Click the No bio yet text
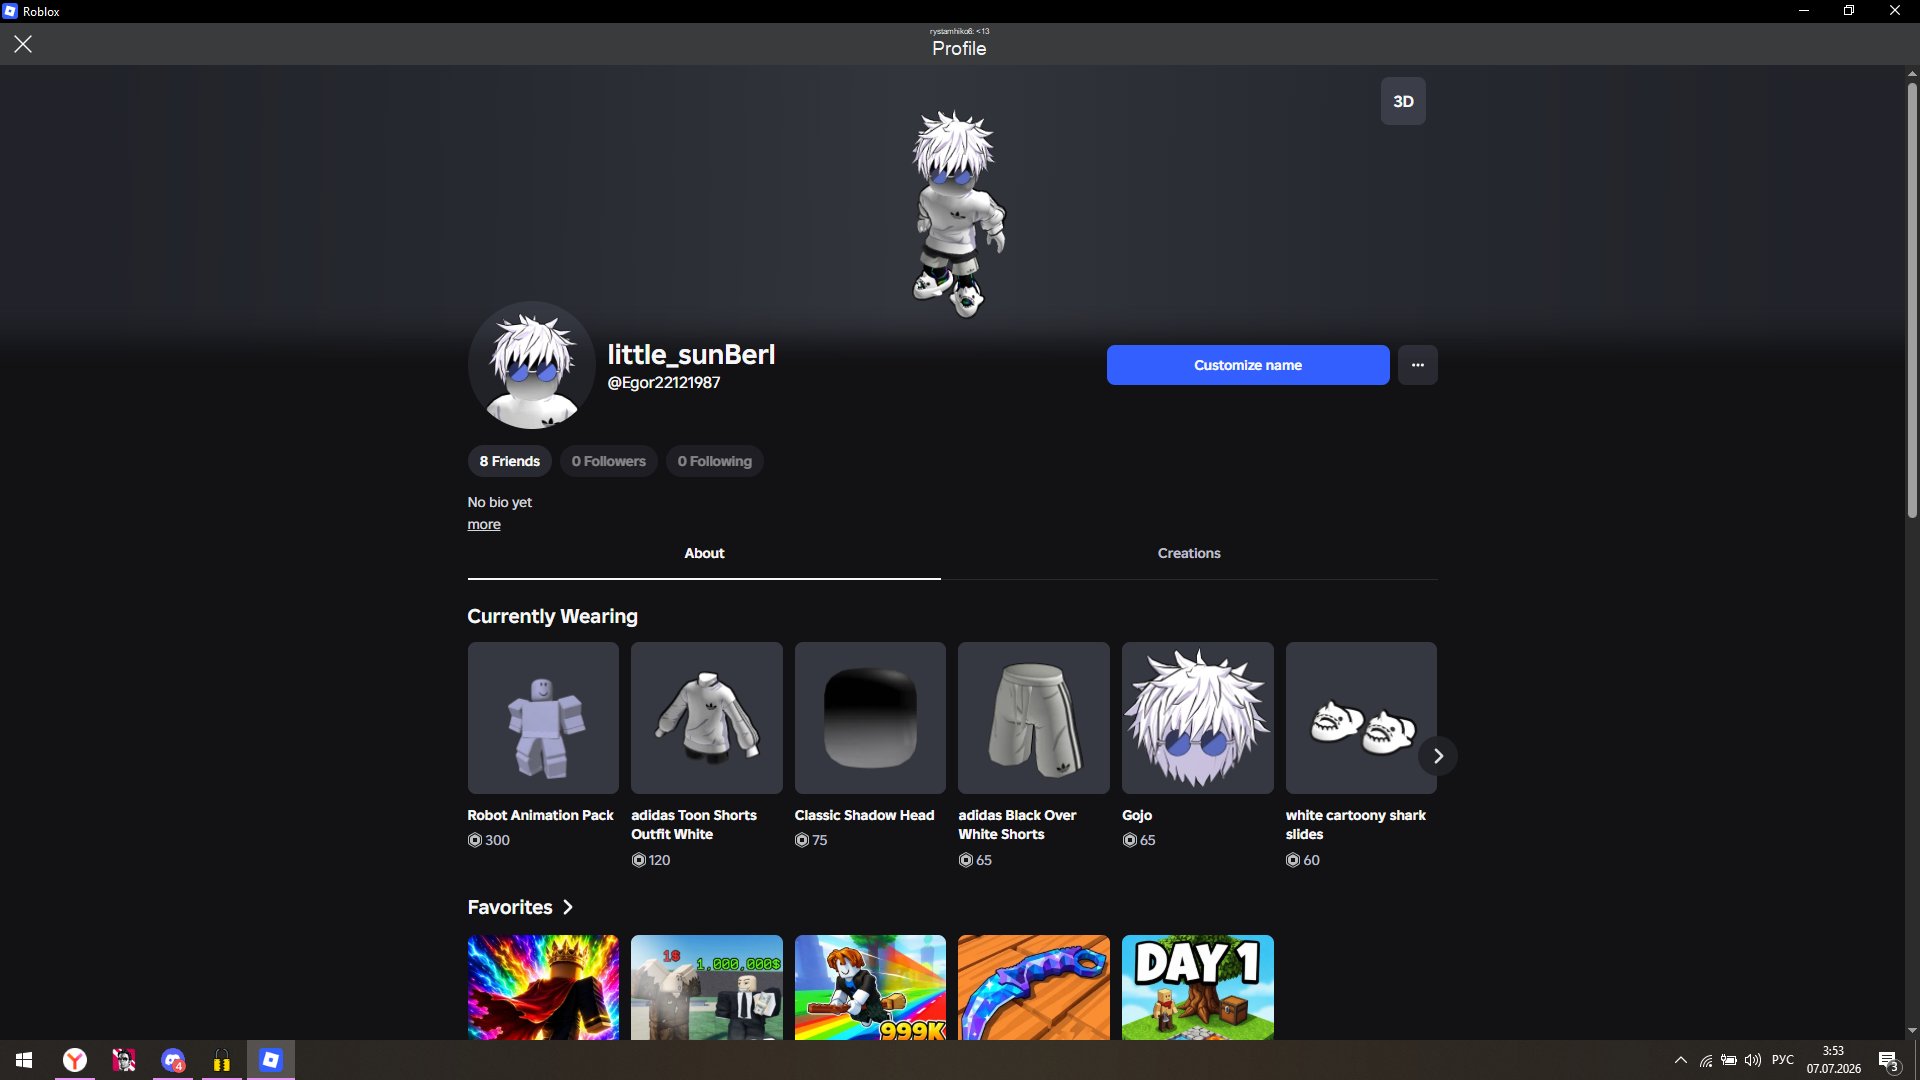Image resolution: width=1920 pixels, height=1080 pixels. 499,502
